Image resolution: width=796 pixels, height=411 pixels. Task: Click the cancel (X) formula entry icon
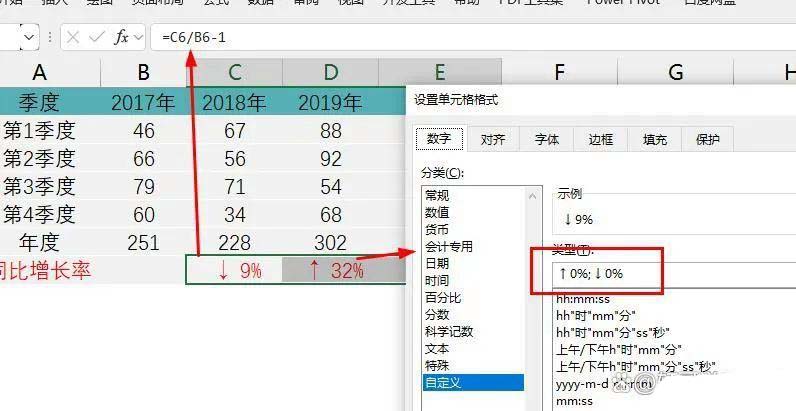[x=73, y=37]
